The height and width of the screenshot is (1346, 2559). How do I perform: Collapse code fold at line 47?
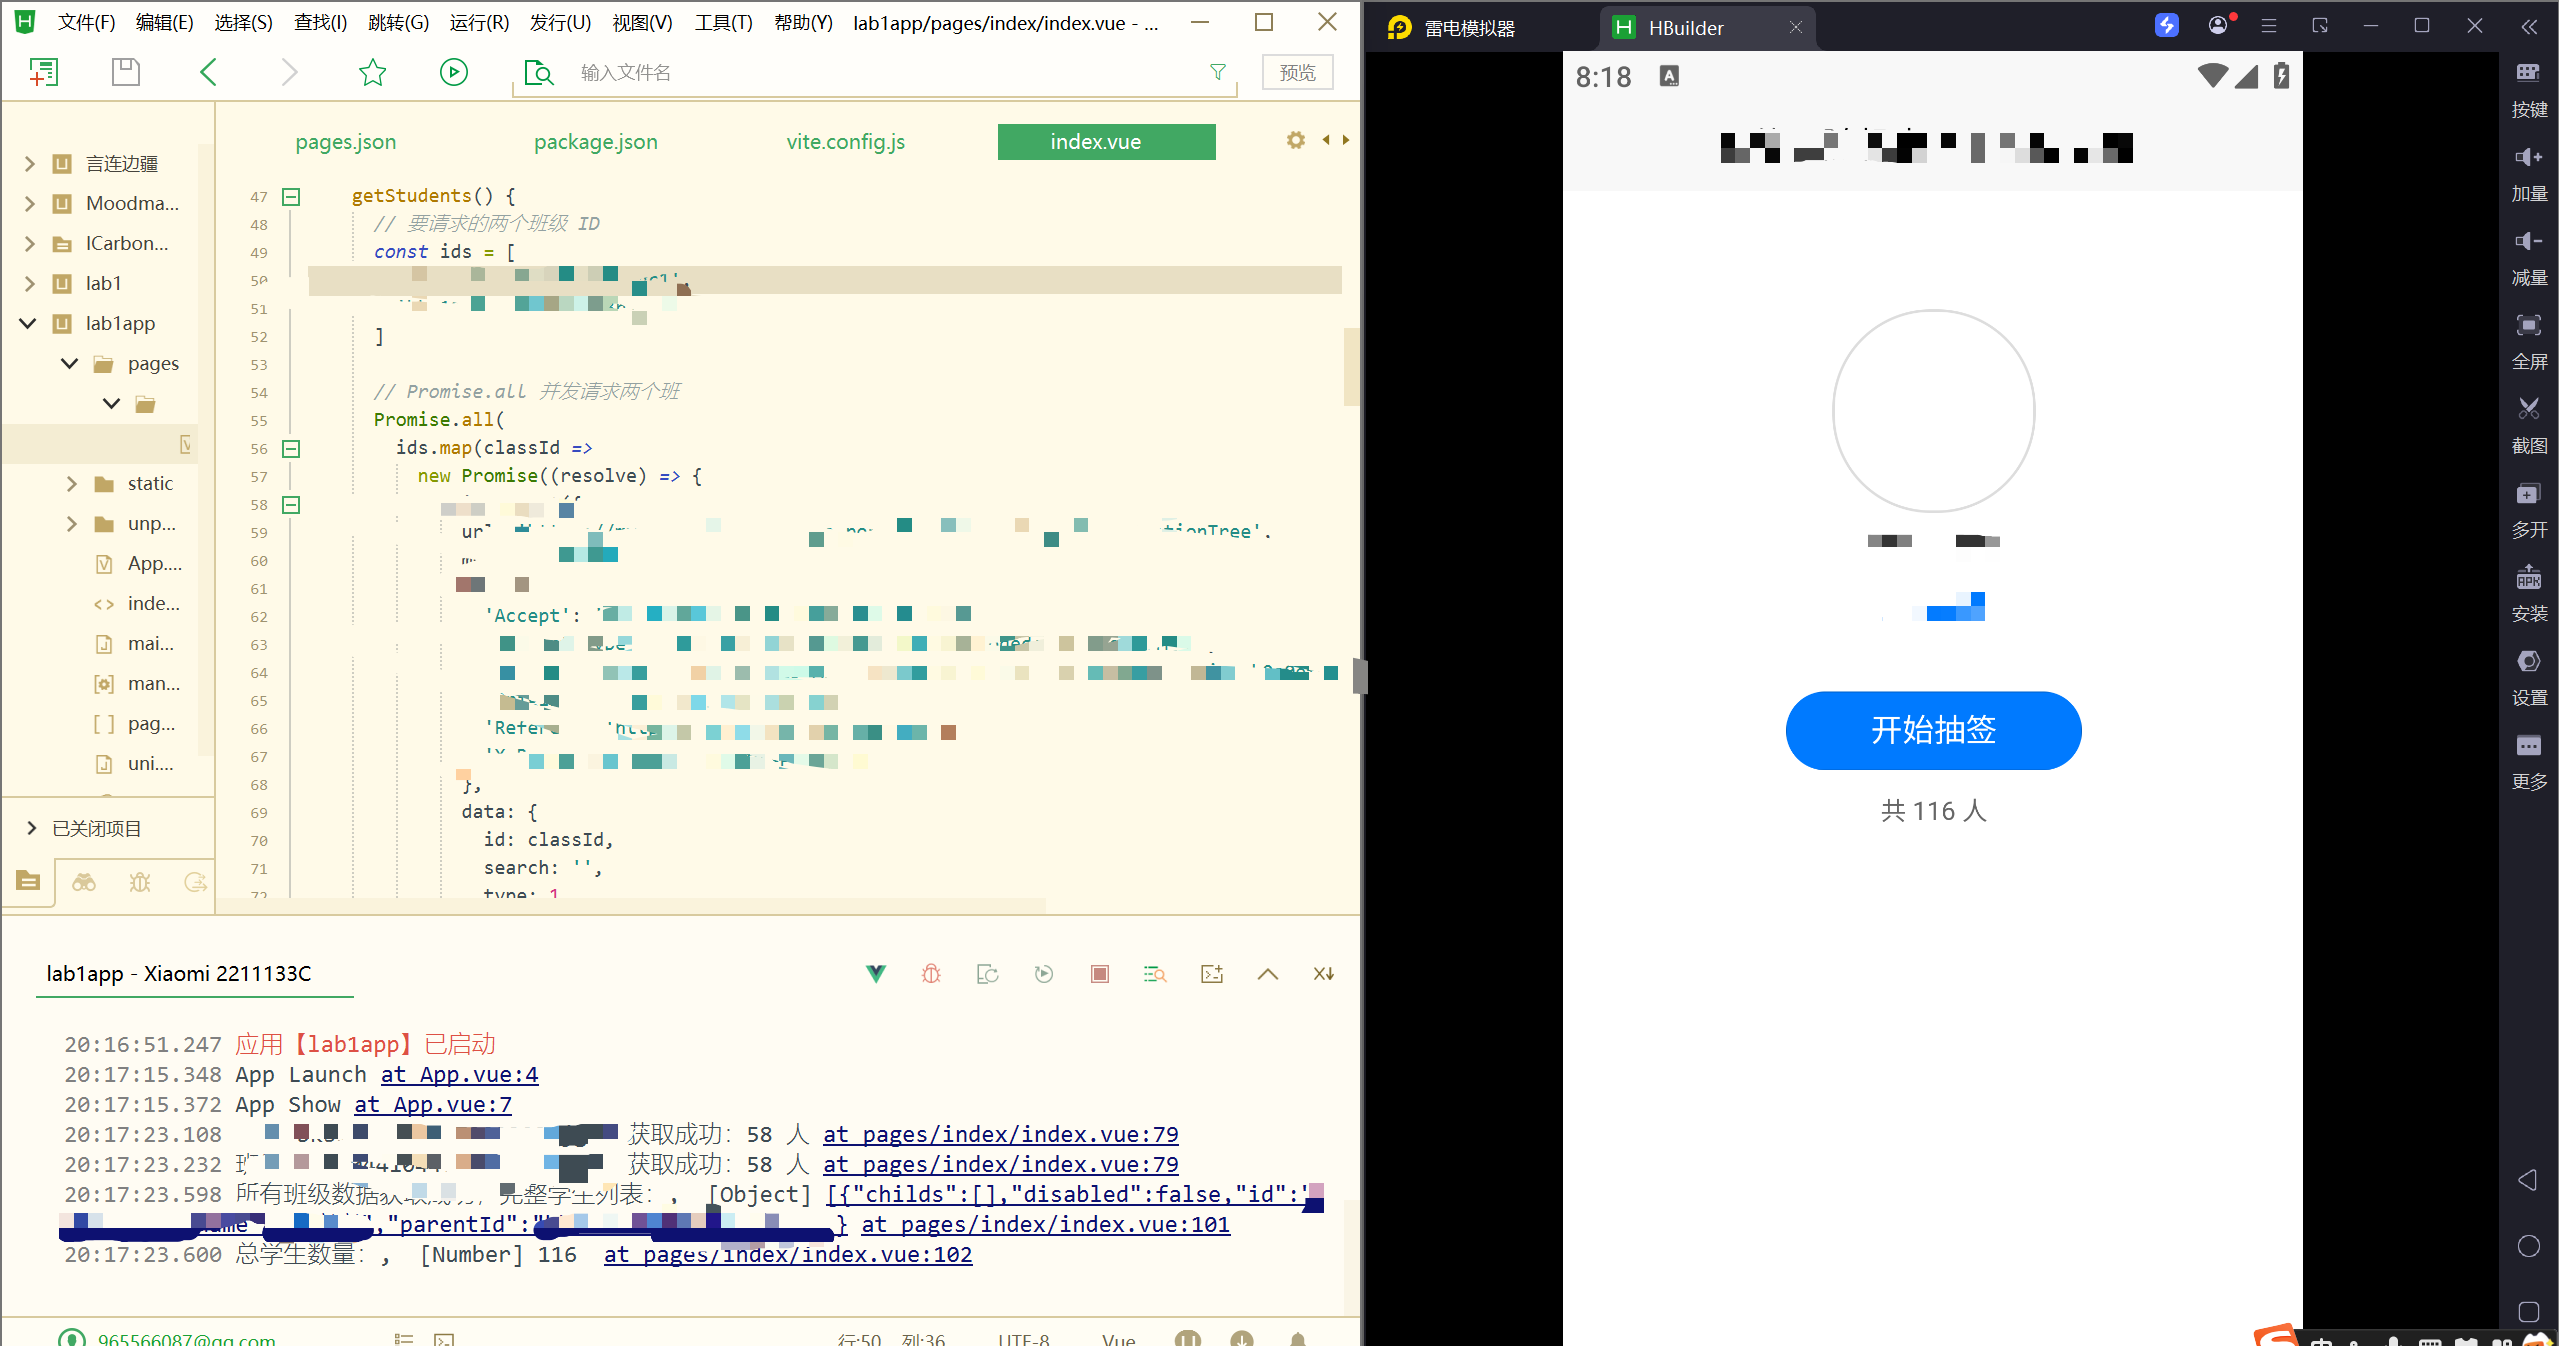(291, 197)
